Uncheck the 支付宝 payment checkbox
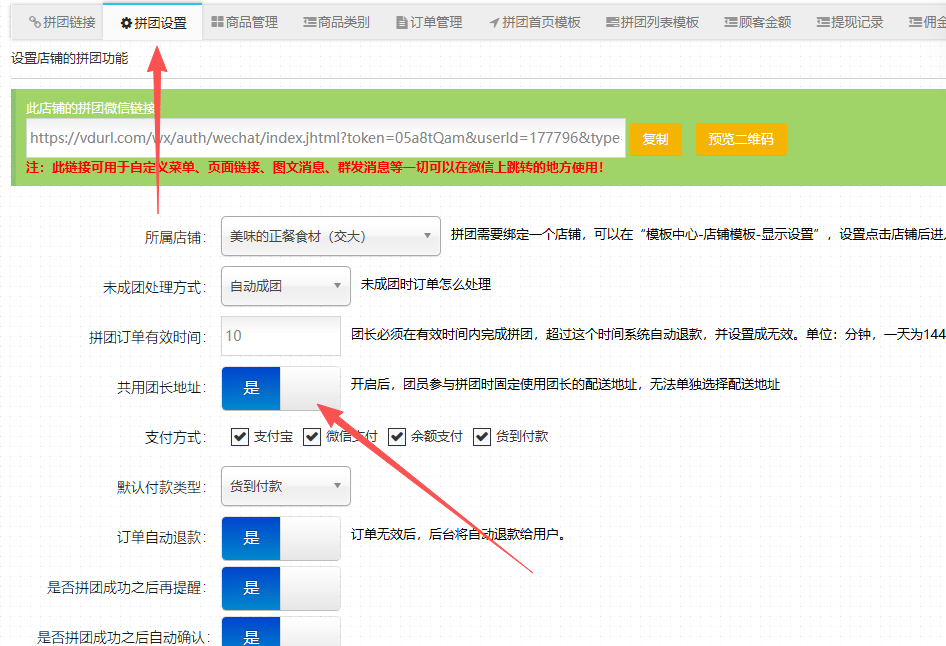The width and height of the screenshot is (946, 646). [240, 437]
